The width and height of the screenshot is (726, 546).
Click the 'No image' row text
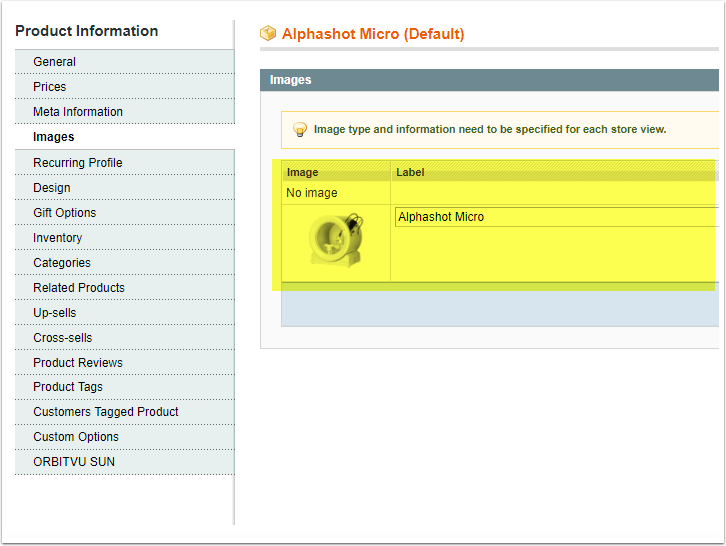(x=312, y=193)
